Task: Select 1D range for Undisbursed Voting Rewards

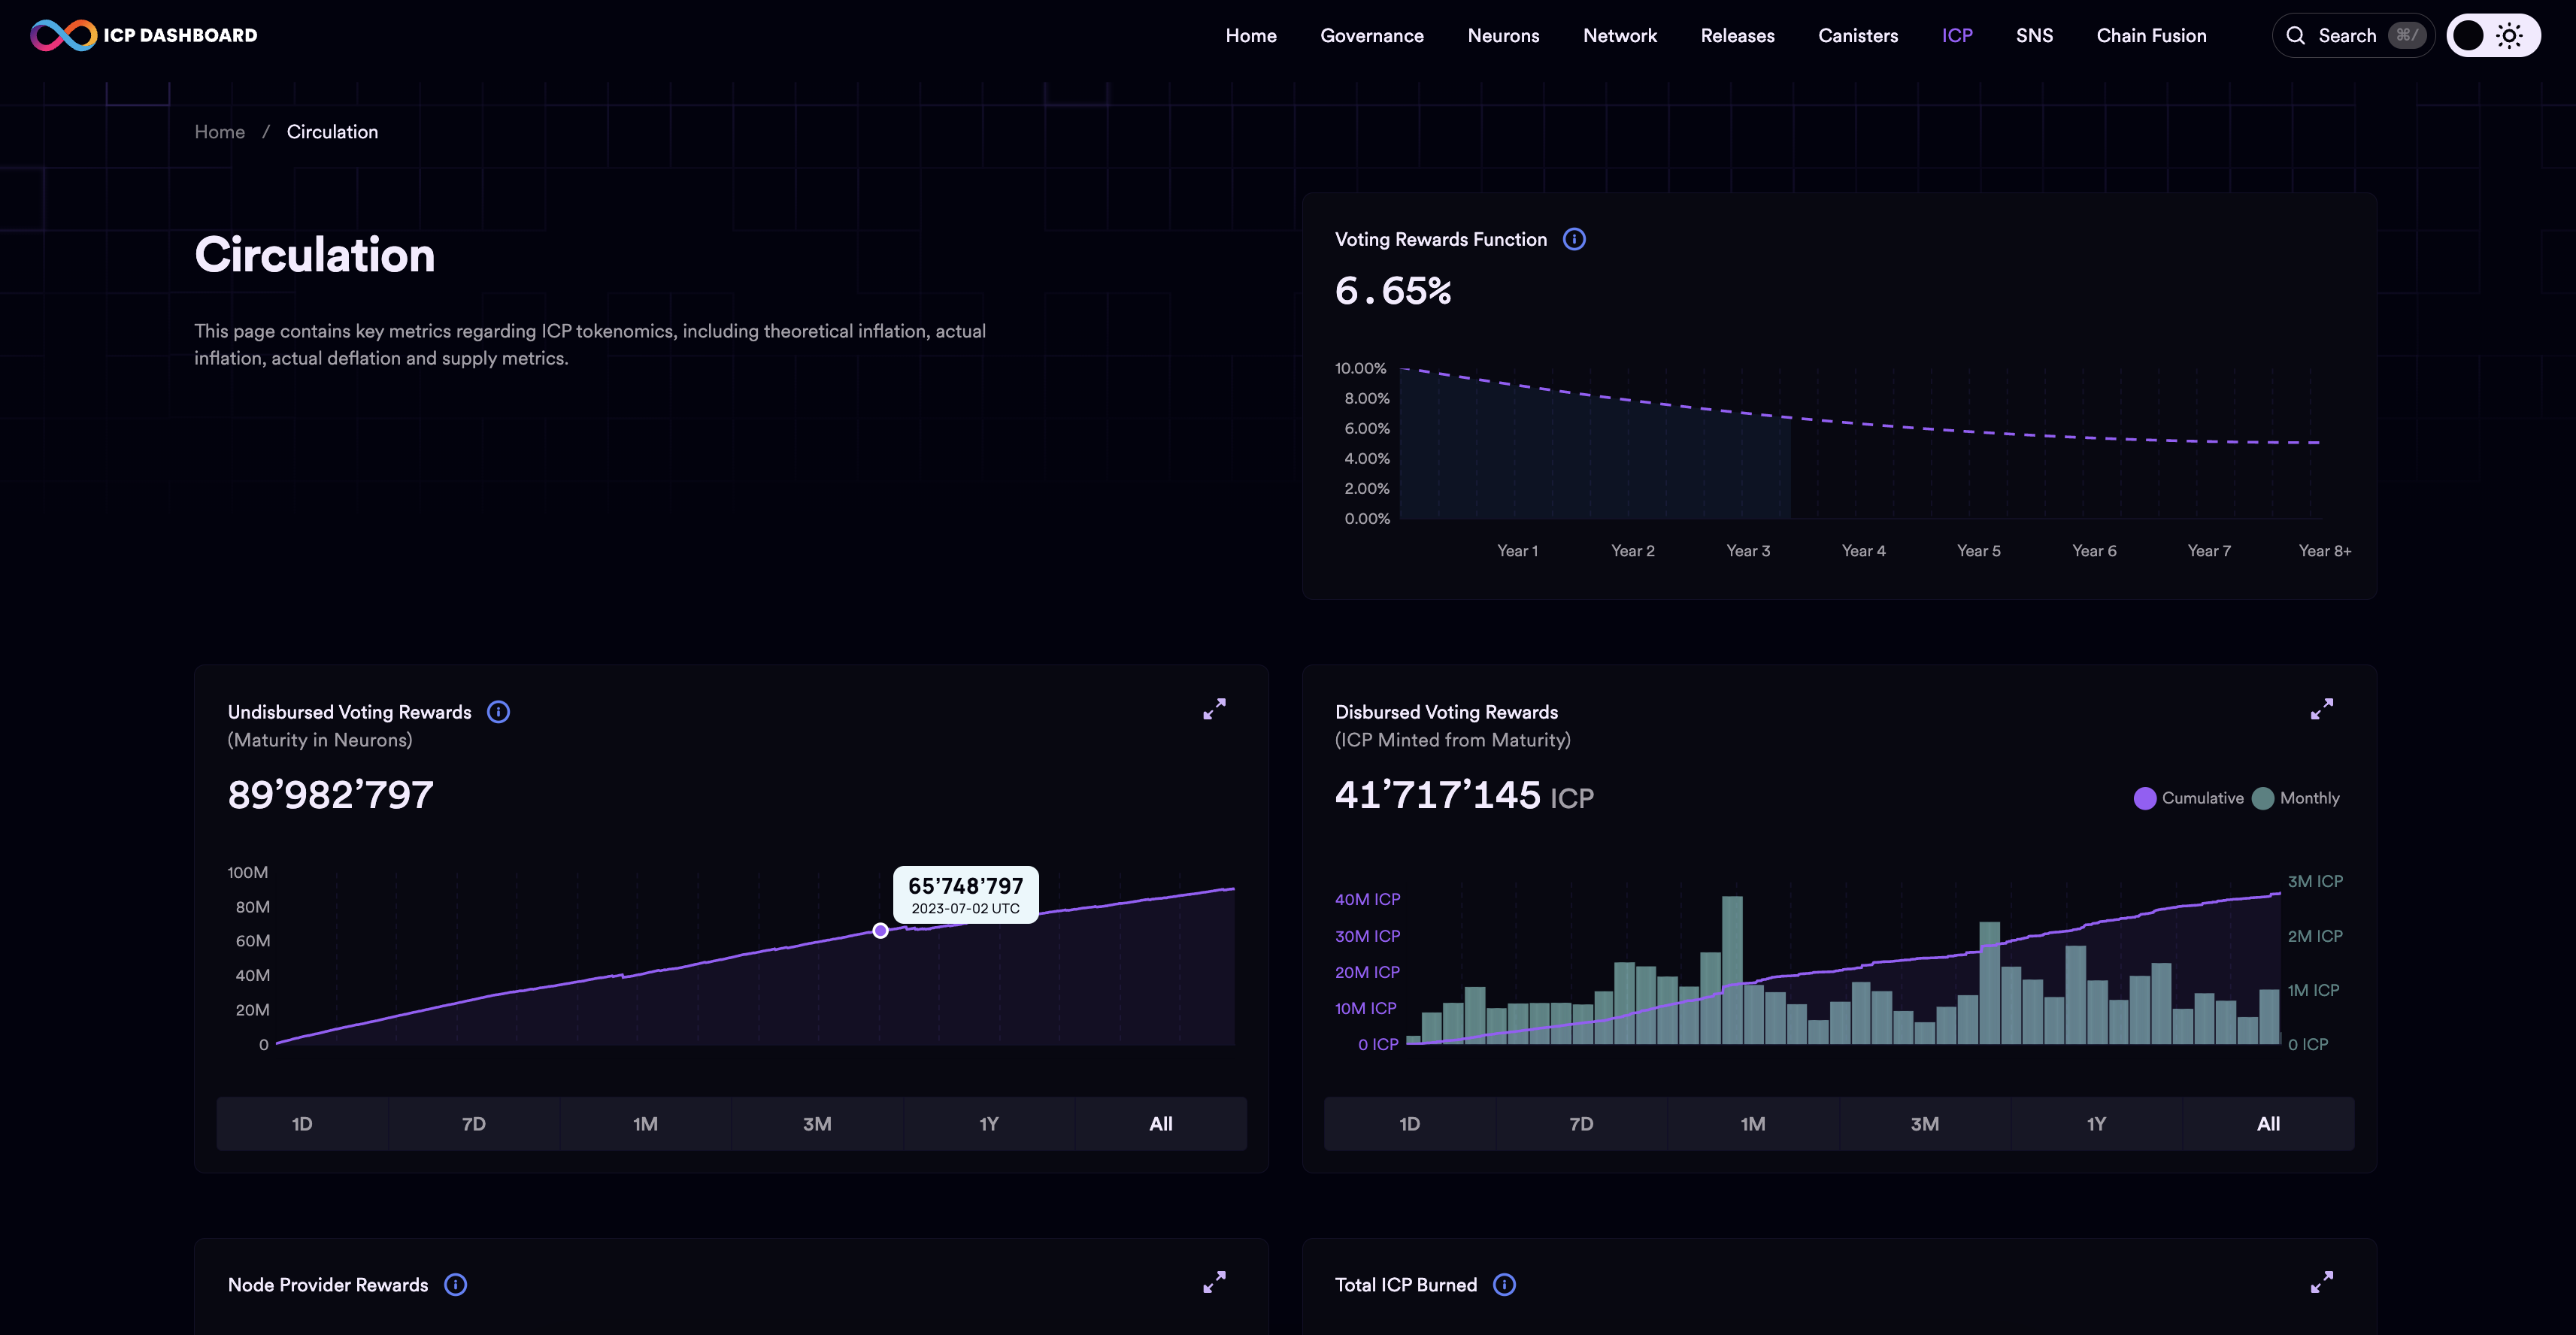Action: (x=302, y=1124)
